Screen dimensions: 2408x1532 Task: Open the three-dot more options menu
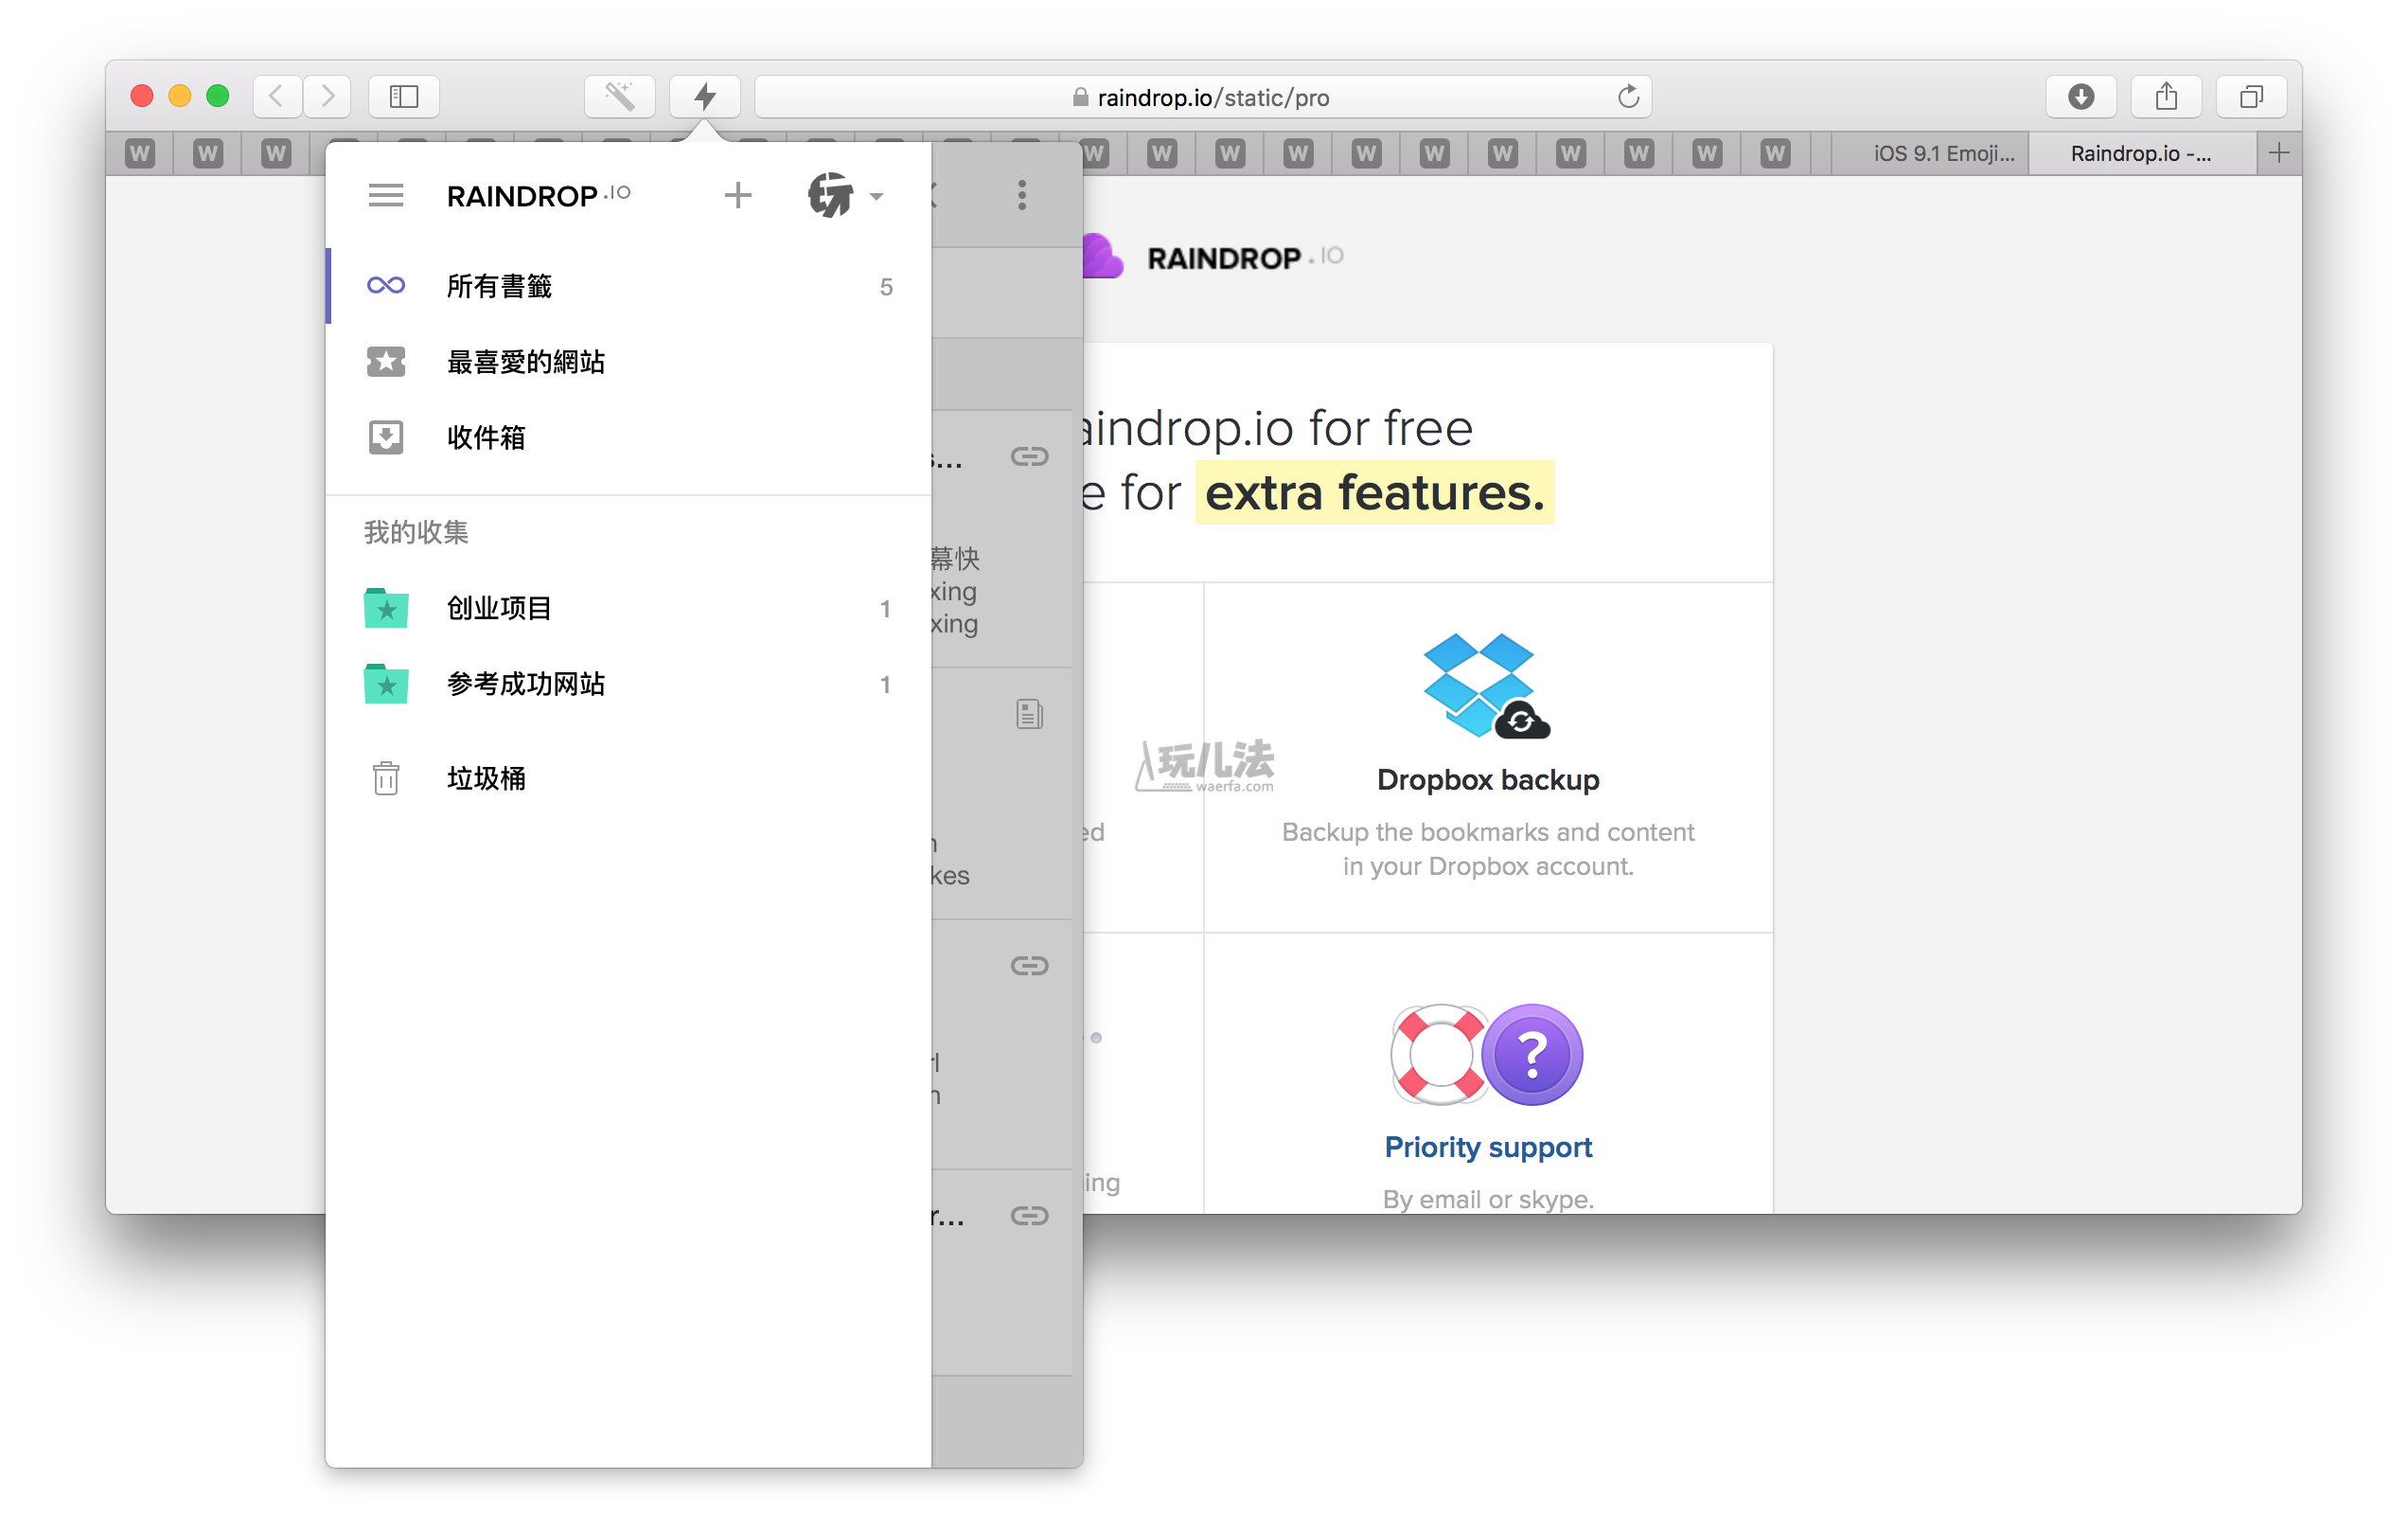click(1022, 195)
